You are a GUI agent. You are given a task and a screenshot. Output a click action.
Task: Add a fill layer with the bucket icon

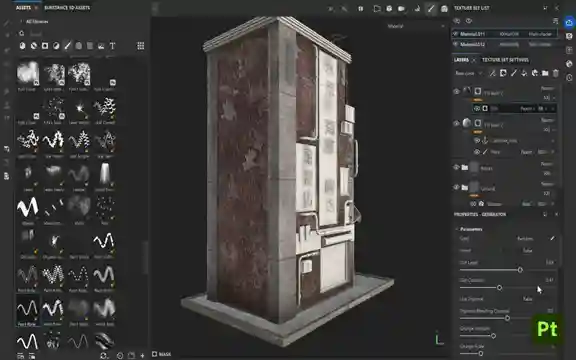[524, 73]
